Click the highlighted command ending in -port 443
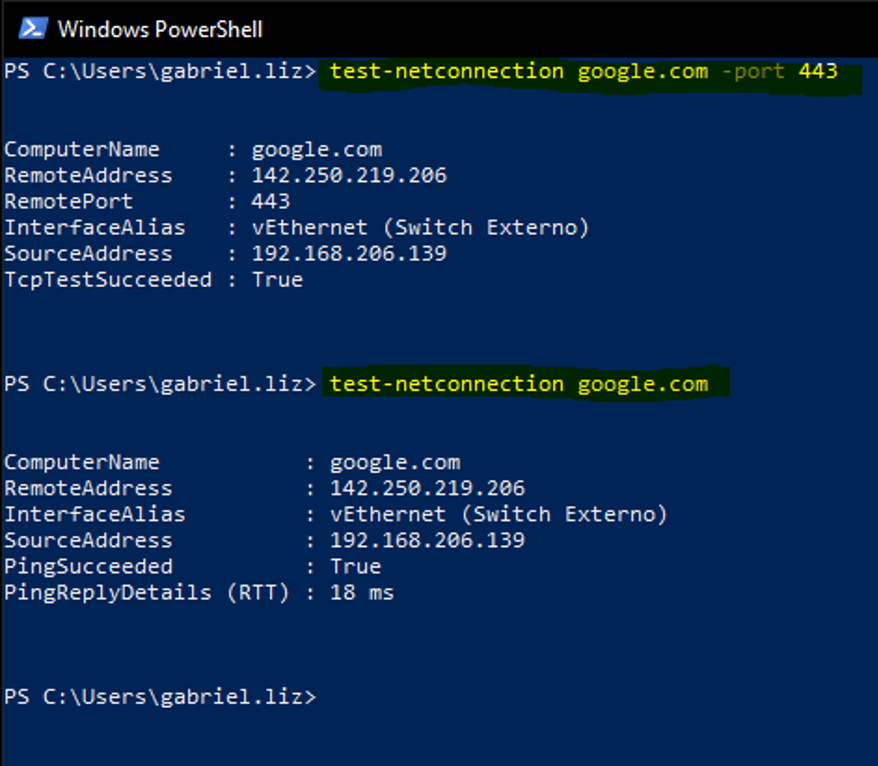Screen dimensions: 878x766 point(583,71)
